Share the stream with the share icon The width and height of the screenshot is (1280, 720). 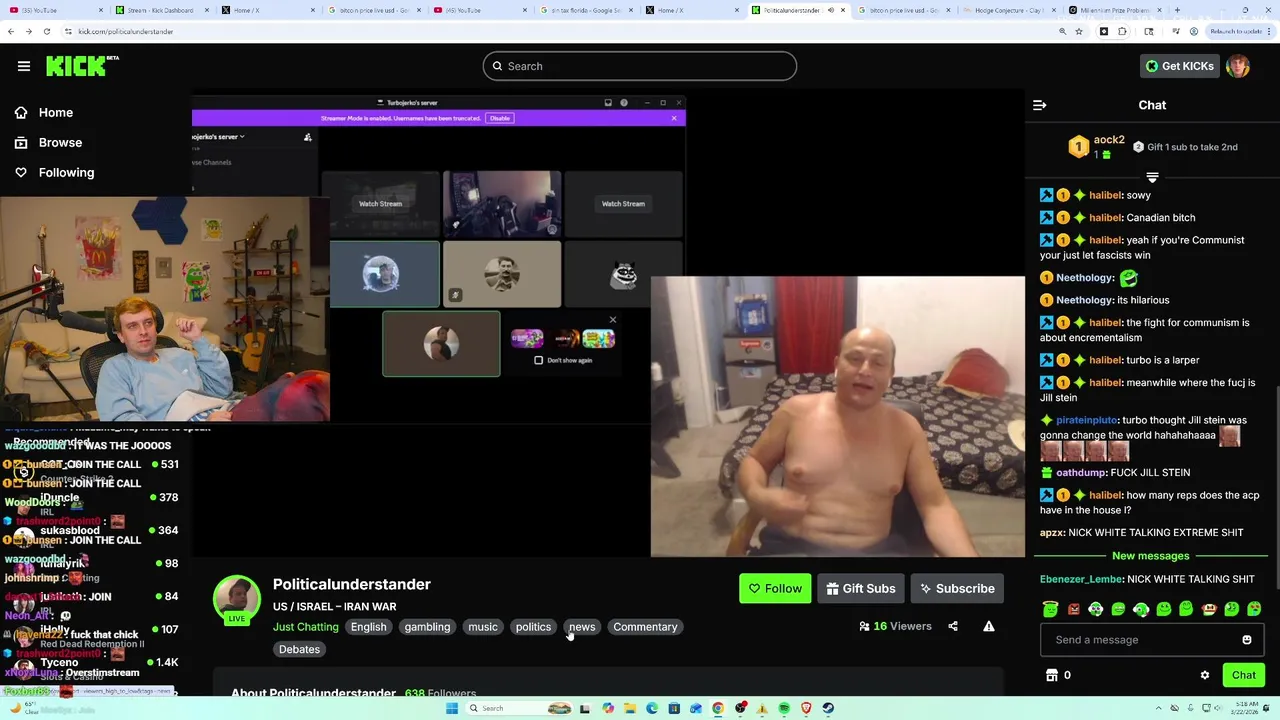(953, 627)
